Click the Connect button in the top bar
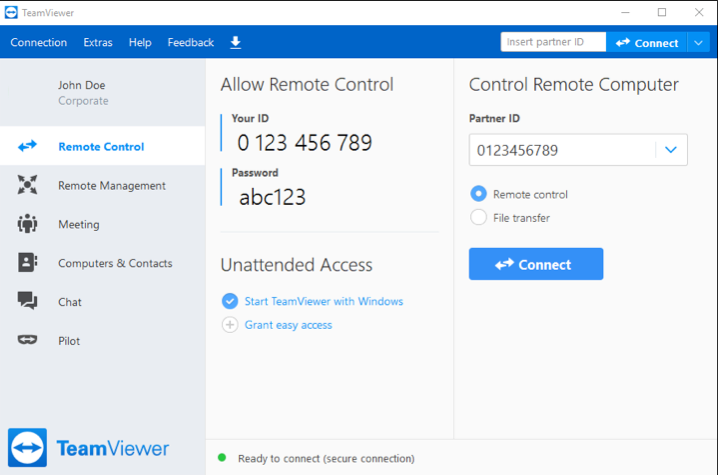The width and height of the screenshot is (718, 475). coord(646,43)
